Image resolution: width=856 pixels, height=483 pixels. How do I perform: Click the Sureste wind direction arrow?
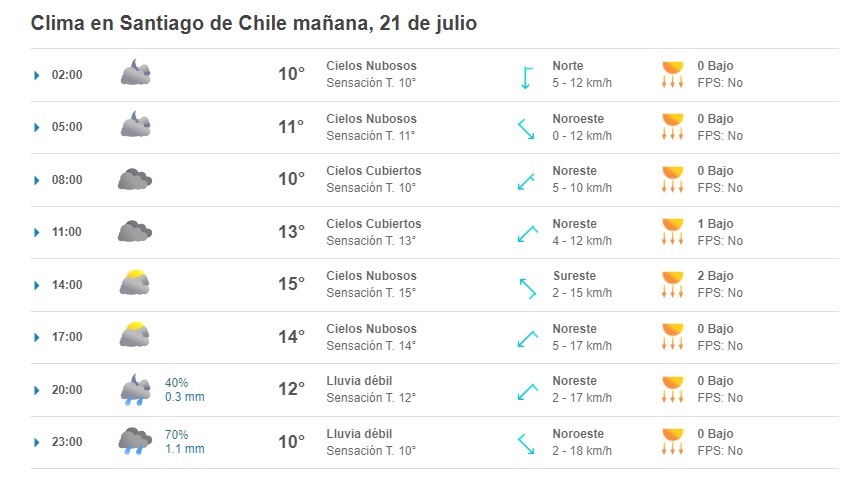click(526, 285)
